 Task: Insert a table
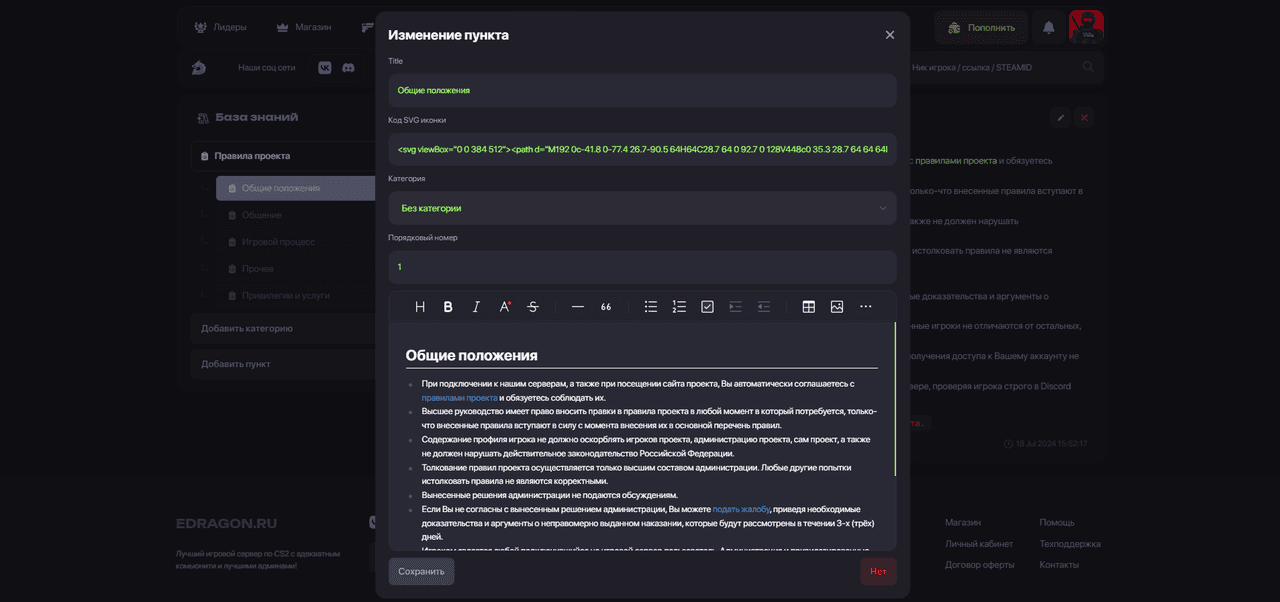(x=809, y=307)
